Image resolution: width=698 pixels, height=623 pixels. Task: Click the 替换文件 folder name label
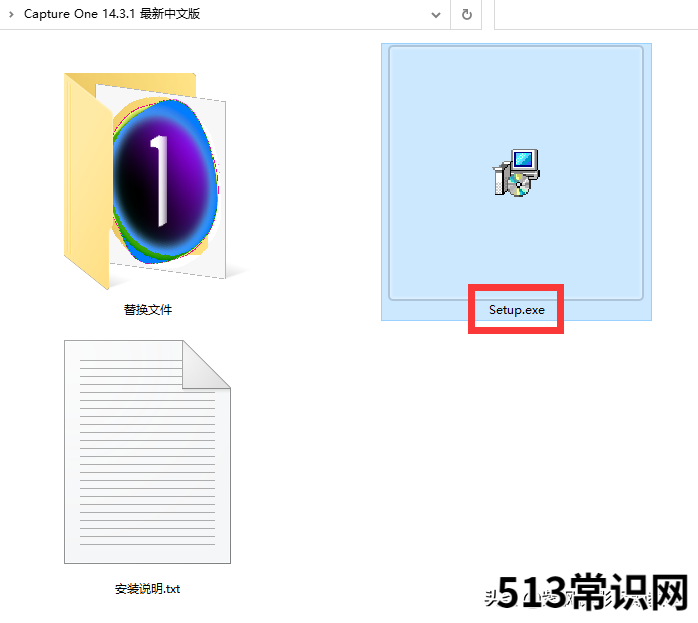pos(148,310)
